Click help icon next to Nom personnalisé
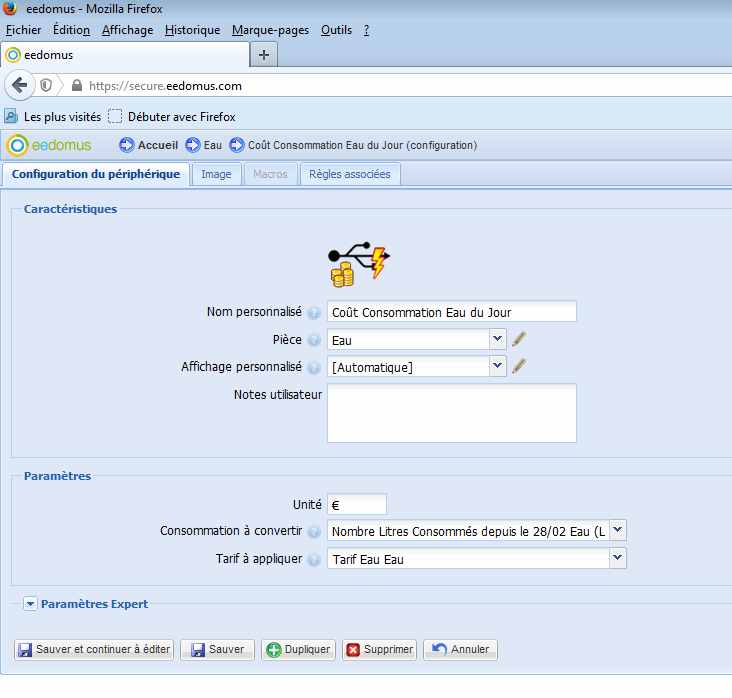The width and height of the screenshot is (732, 698). click(314, 313)
